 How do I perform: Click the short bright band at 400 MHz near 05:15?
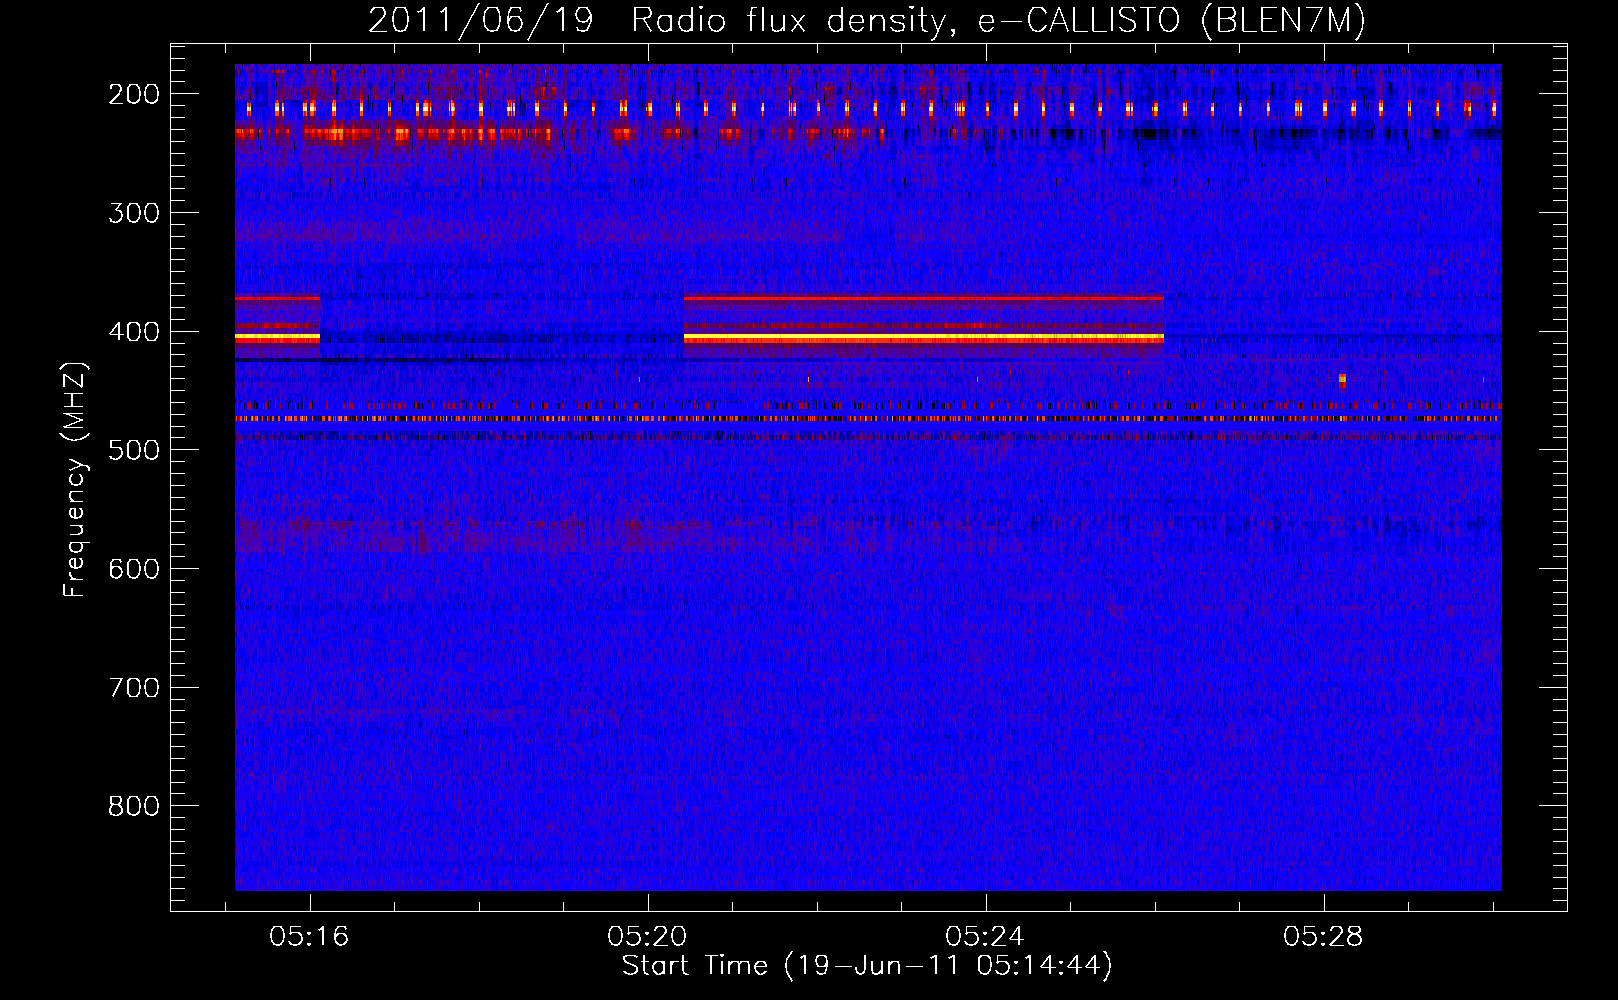pyautogui.click(x=277, y=339)
